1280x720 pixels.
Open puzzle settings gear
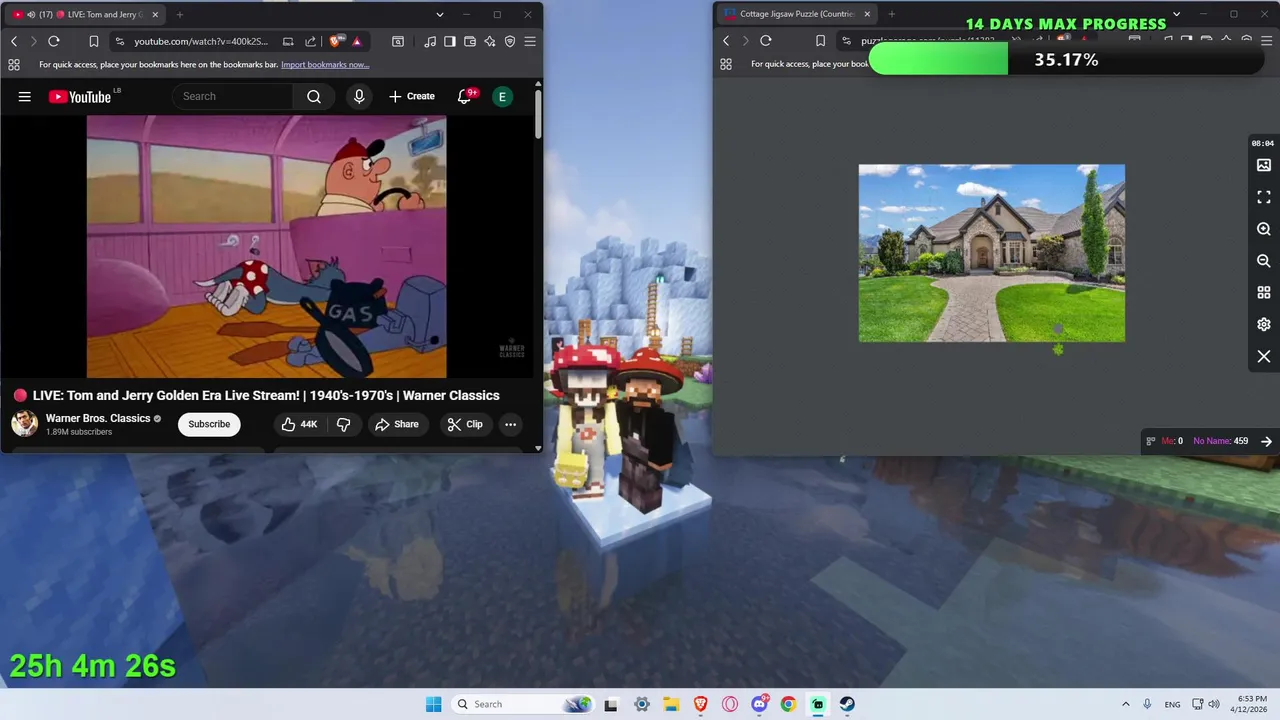pyautogui.click(x=1264, y=325)
